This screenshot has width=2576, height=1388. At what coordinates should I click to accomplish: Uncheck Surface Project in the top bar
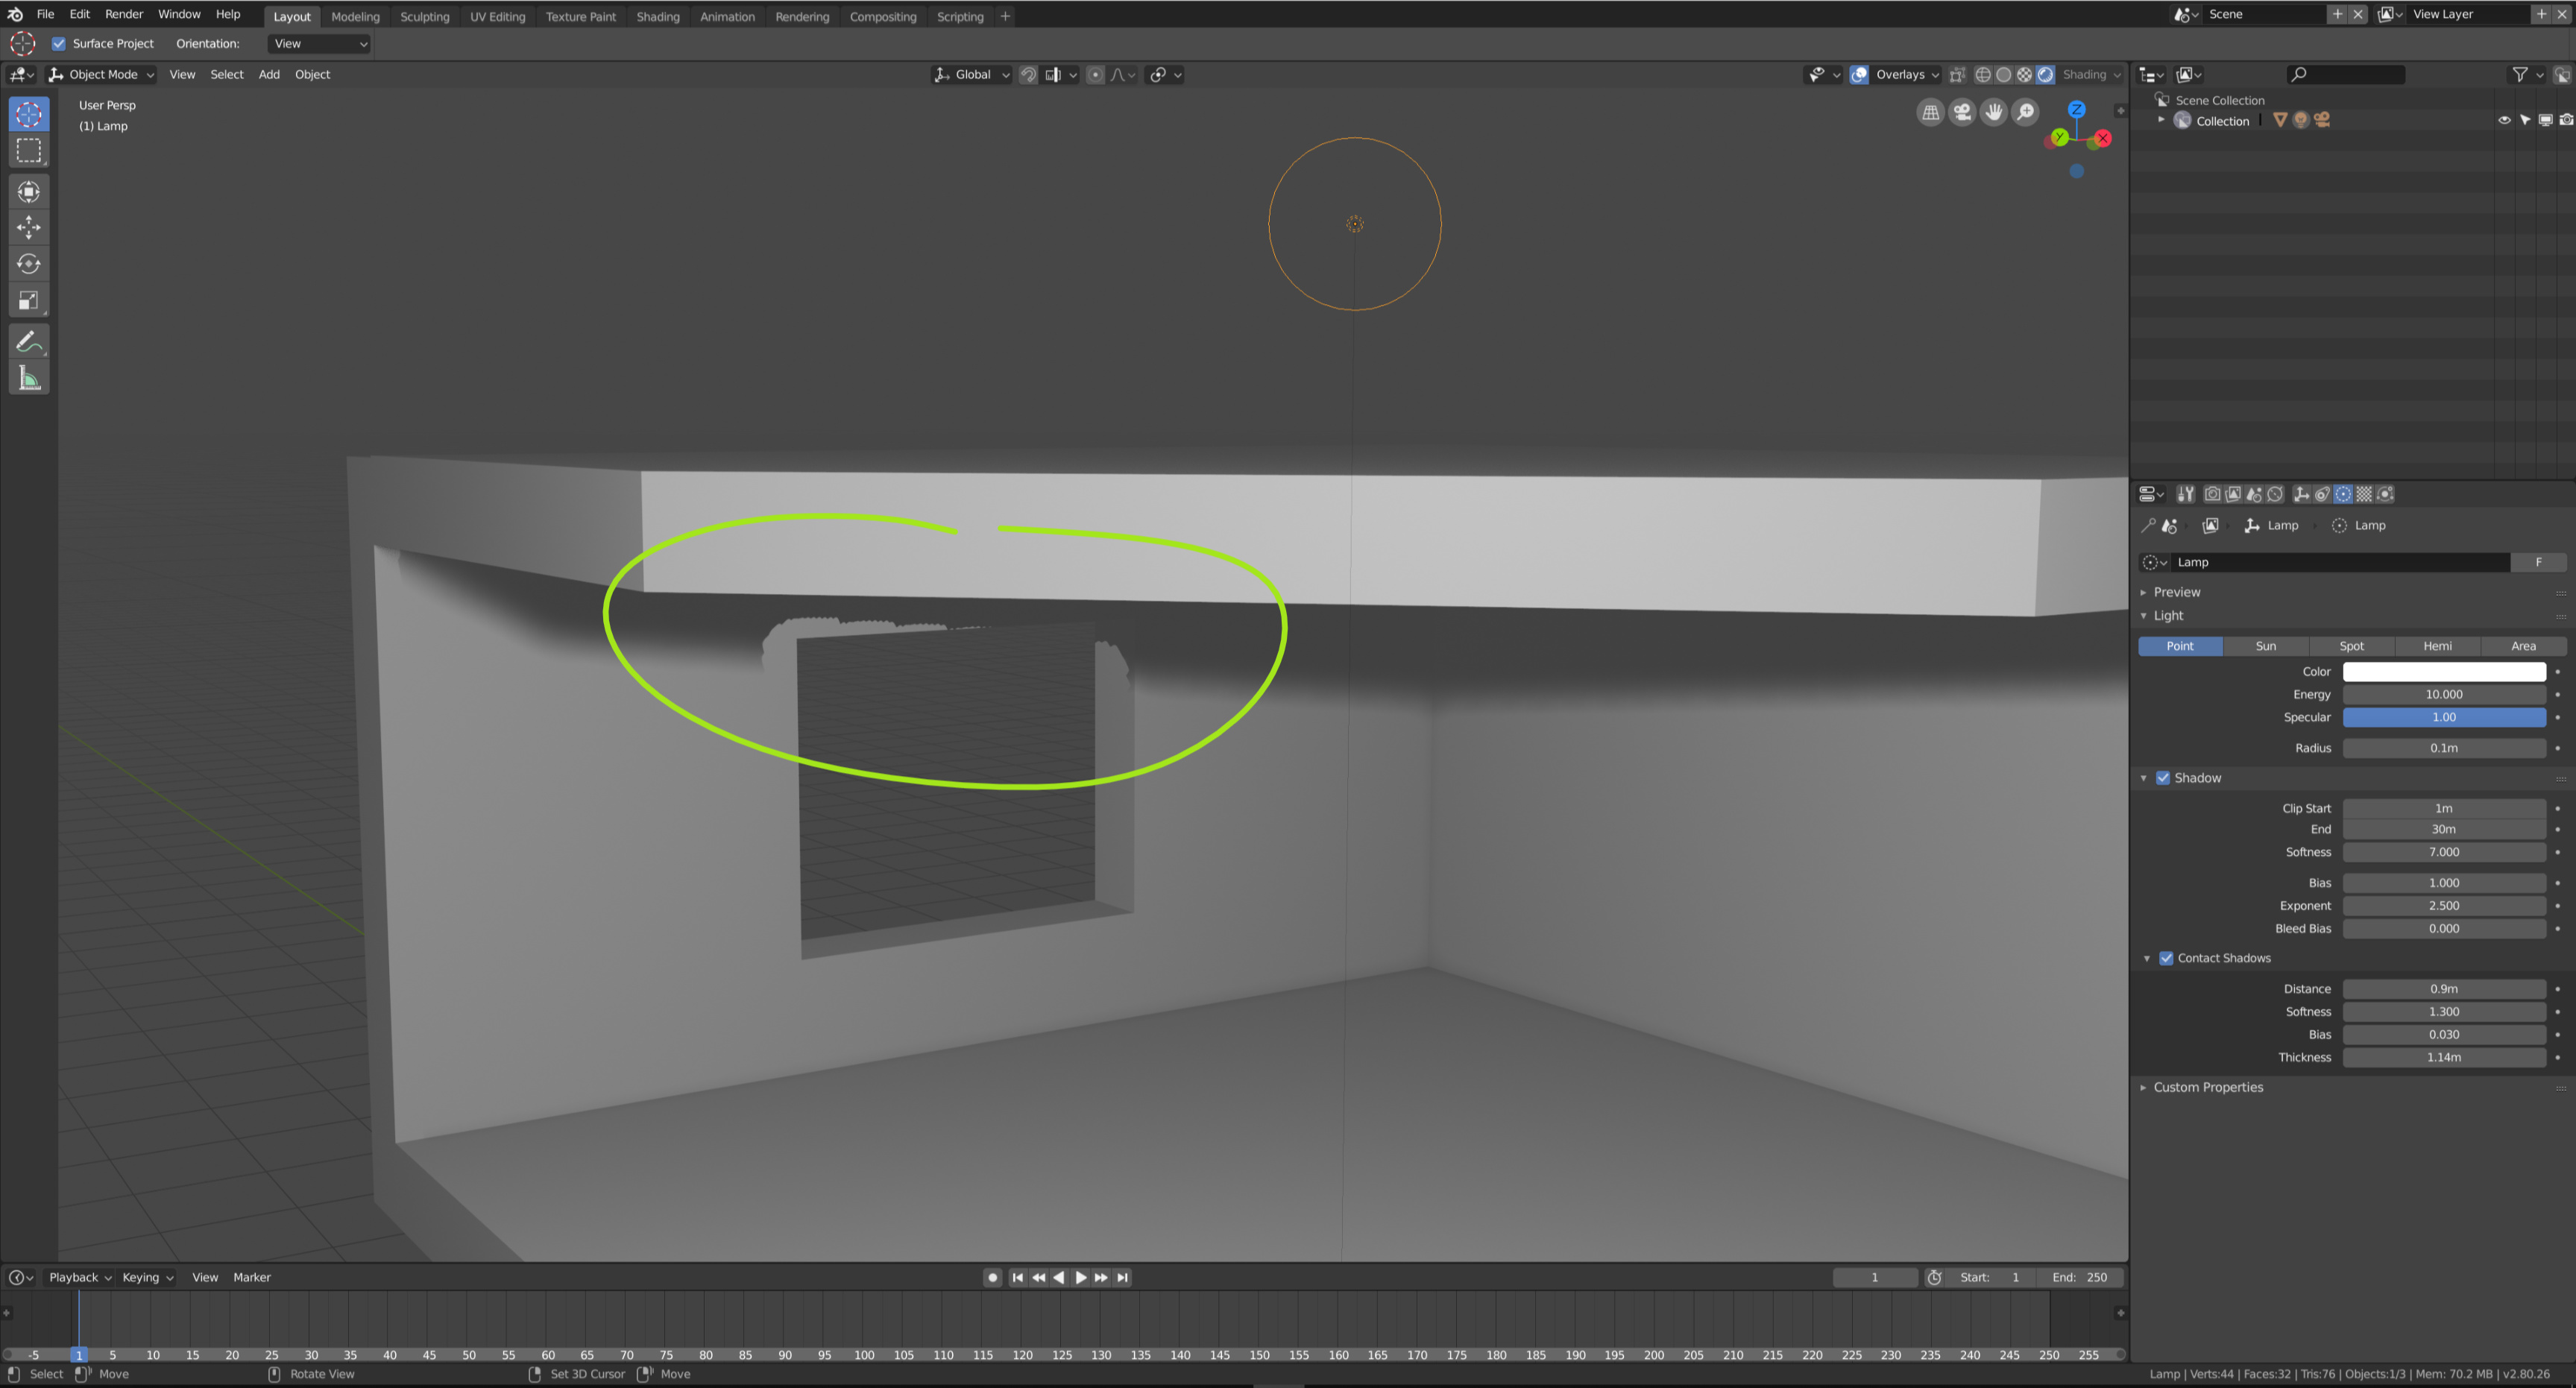click(x=59, y=43)
